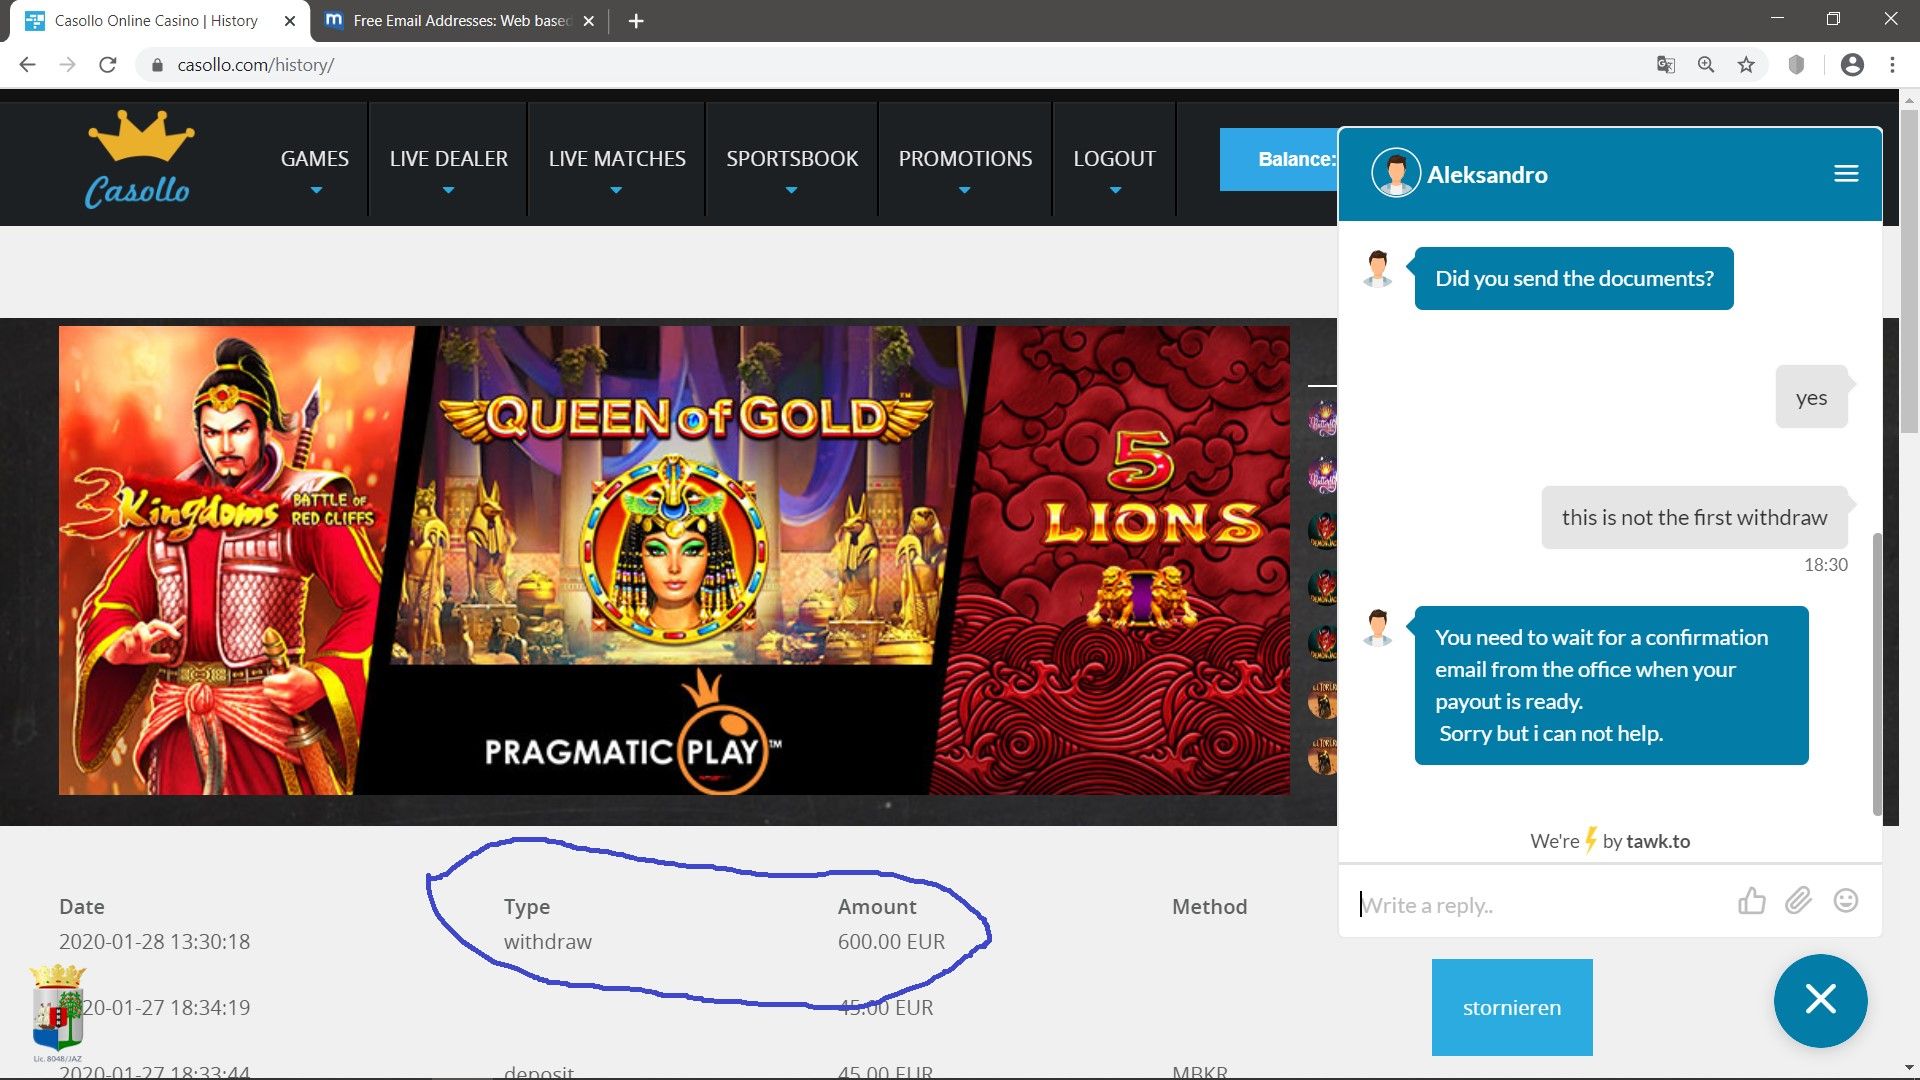Bookmark this page with star icon
The width and height of the screenshot is (1920, 1080).
tap(1746, 65)
